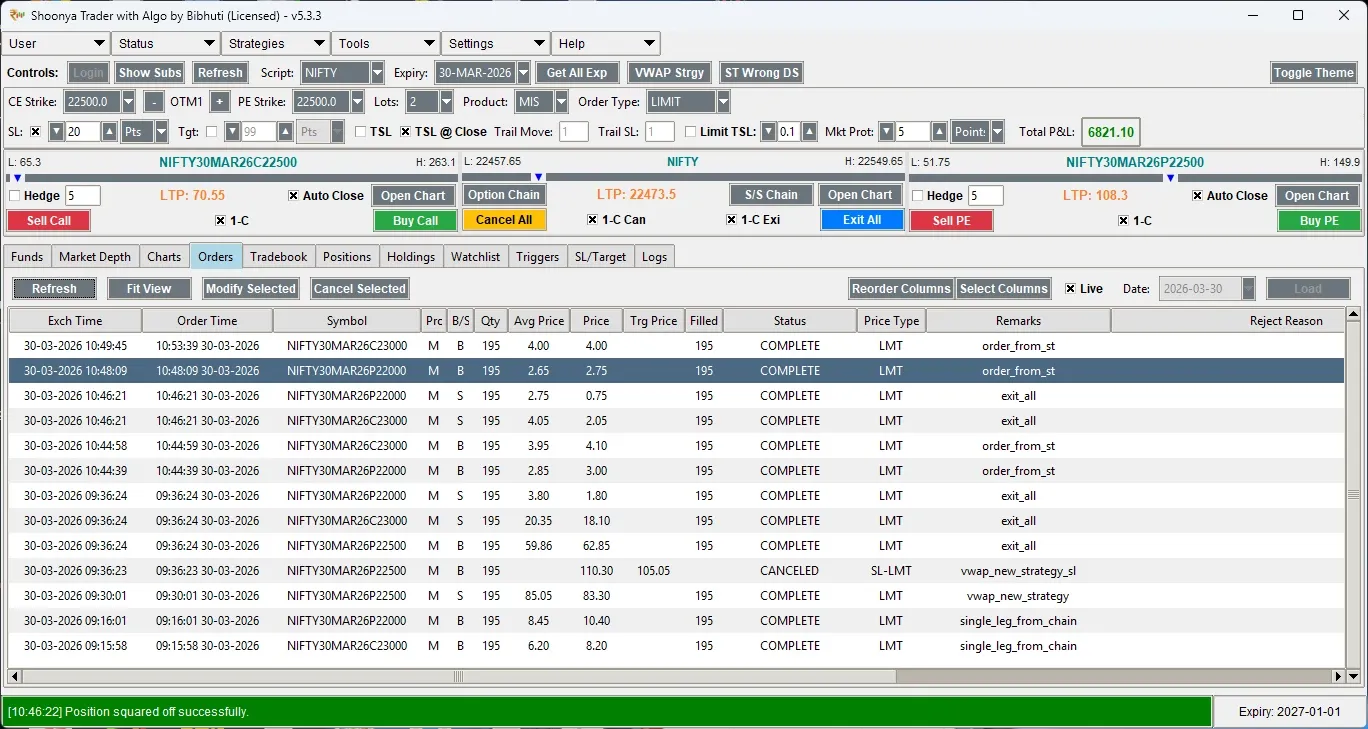Open the Market Depth tab
The image size is (1368, 729).
pos(95,257)
